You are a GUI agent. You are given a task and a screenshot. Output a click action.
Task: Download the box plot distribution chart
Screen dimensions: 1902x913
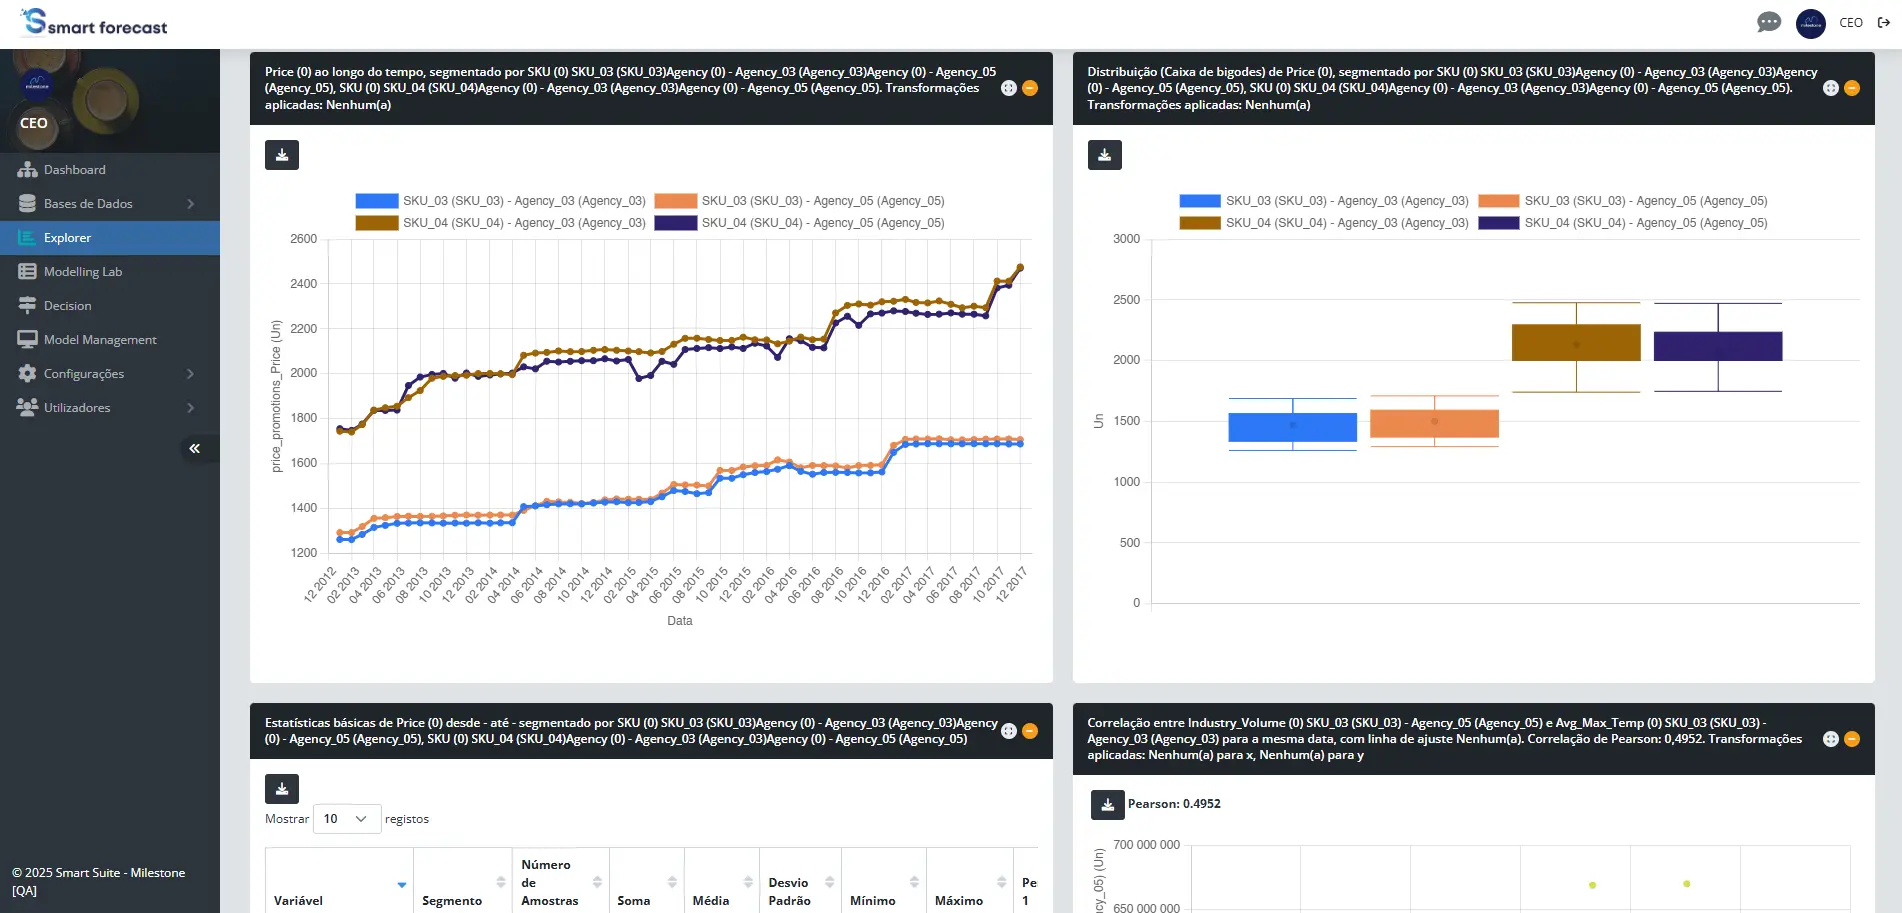click(x=1104, y=155)
